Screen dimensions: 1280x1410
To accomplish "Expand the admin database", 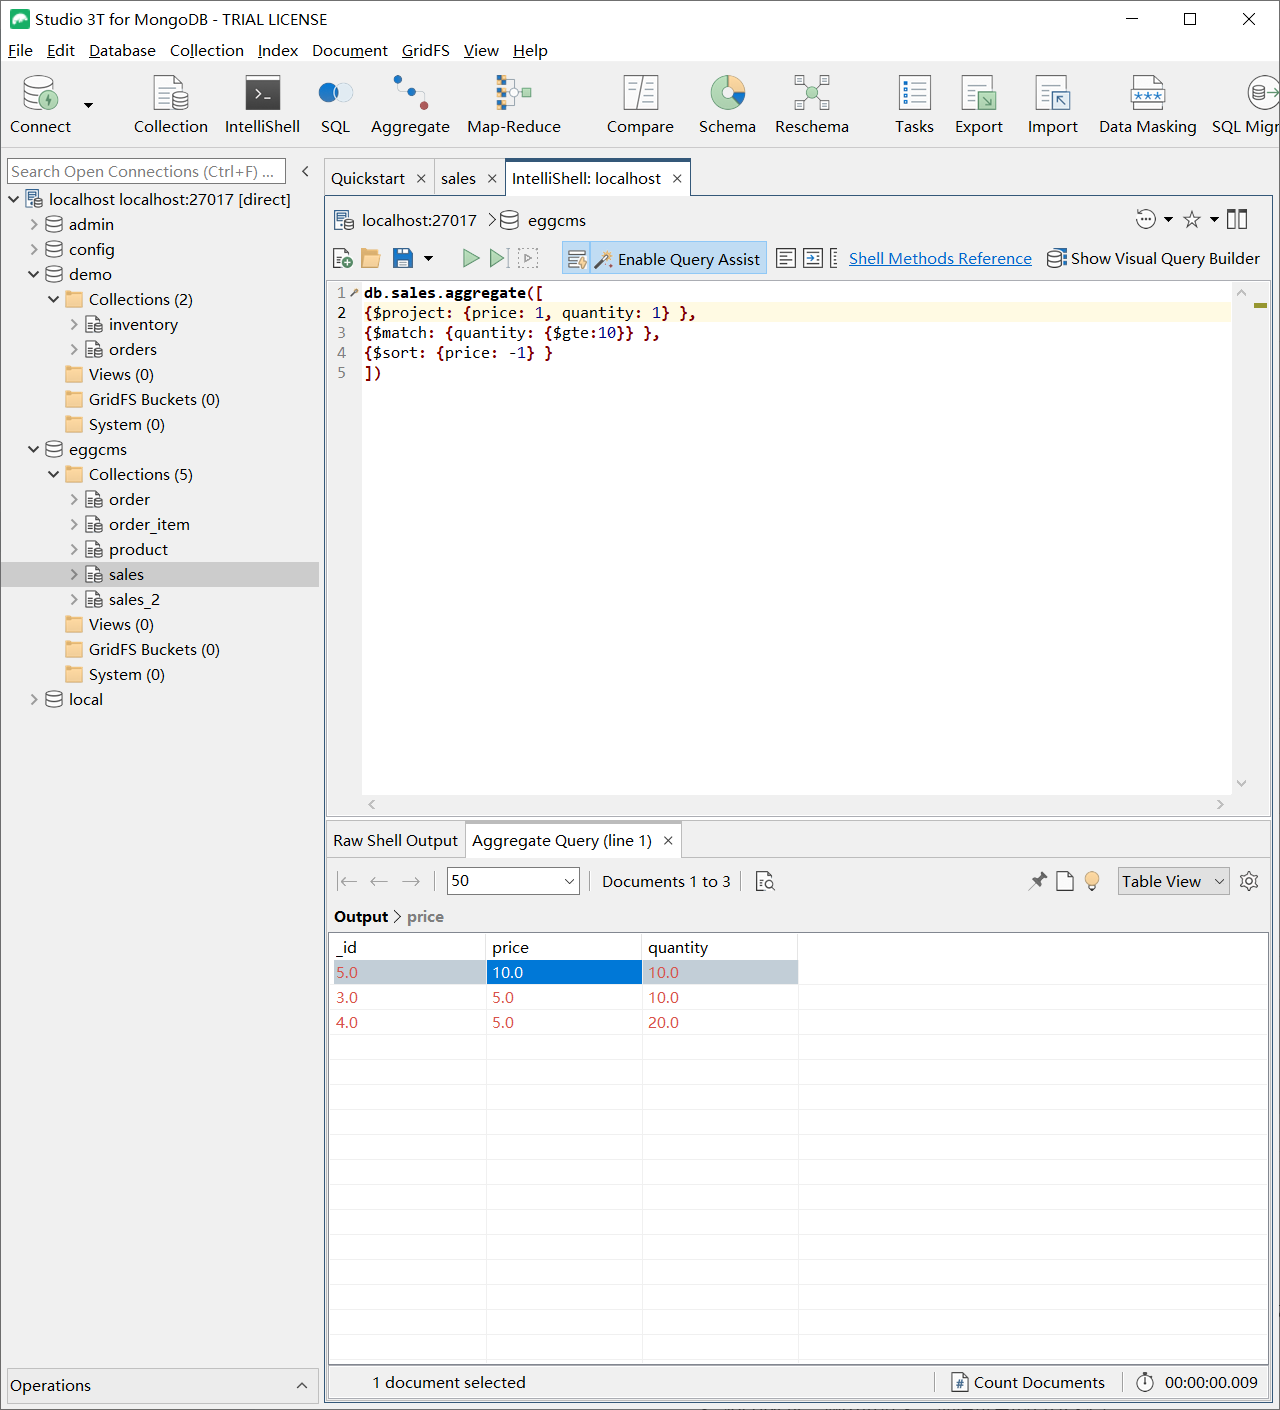I will click(x=34, y=225).
